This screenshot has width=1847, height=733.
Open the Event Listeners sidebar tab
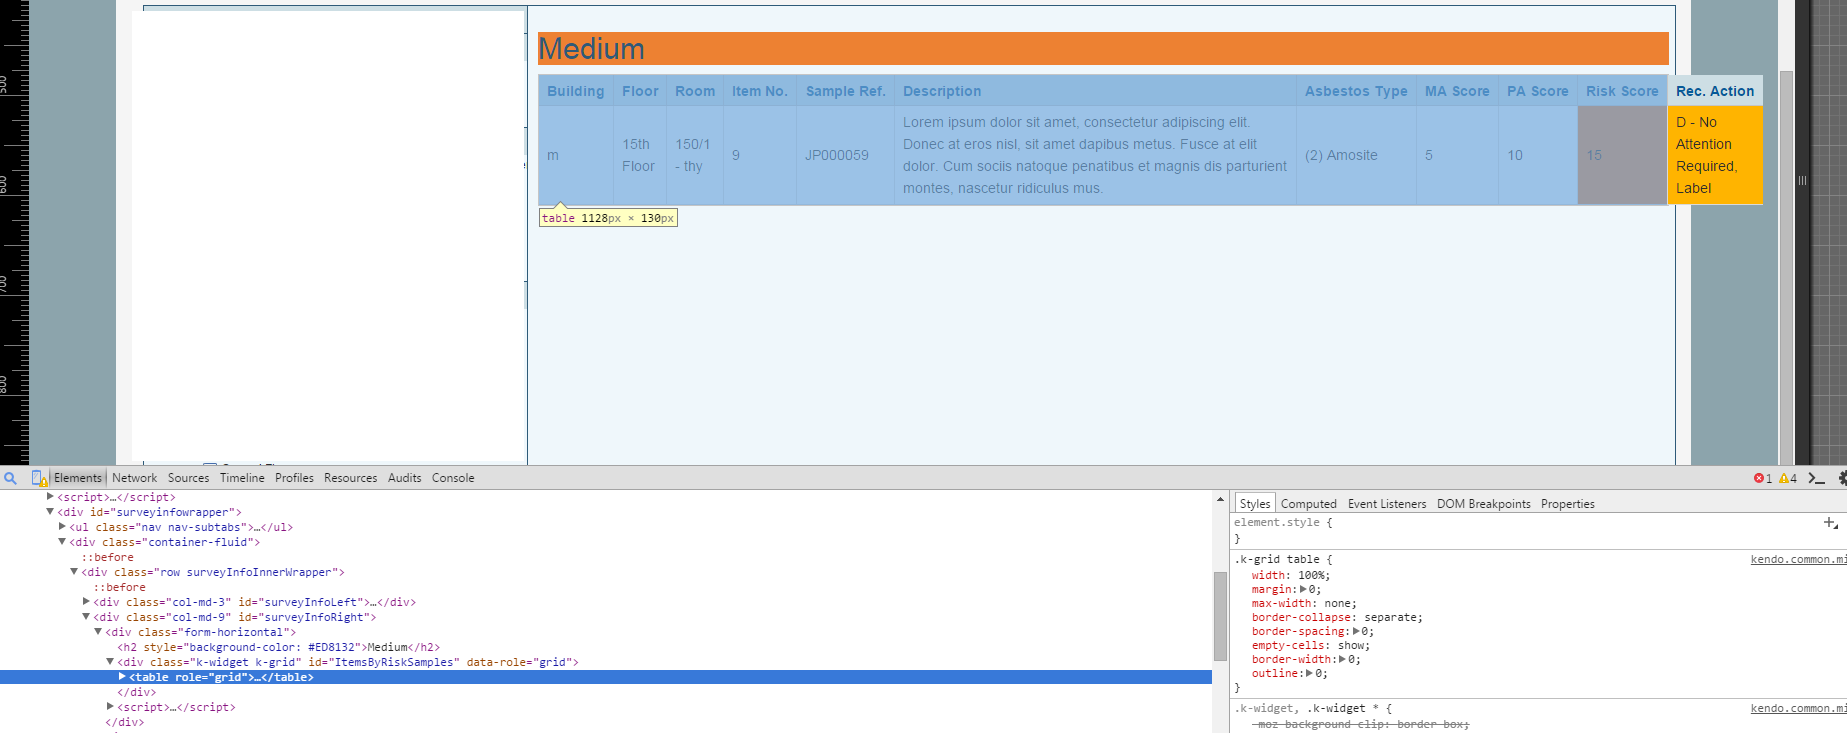coord(1387,504)
